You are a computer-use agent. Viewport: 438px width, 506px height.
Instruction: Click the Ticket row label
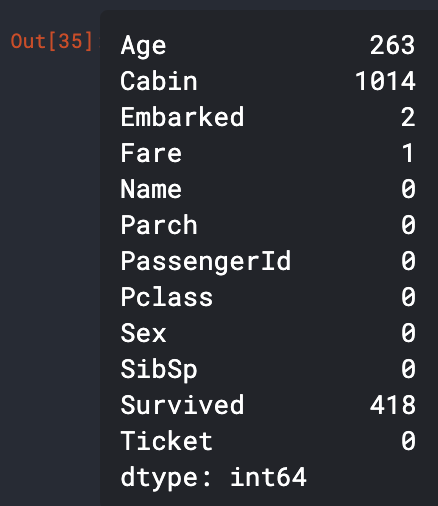(166, 441)
